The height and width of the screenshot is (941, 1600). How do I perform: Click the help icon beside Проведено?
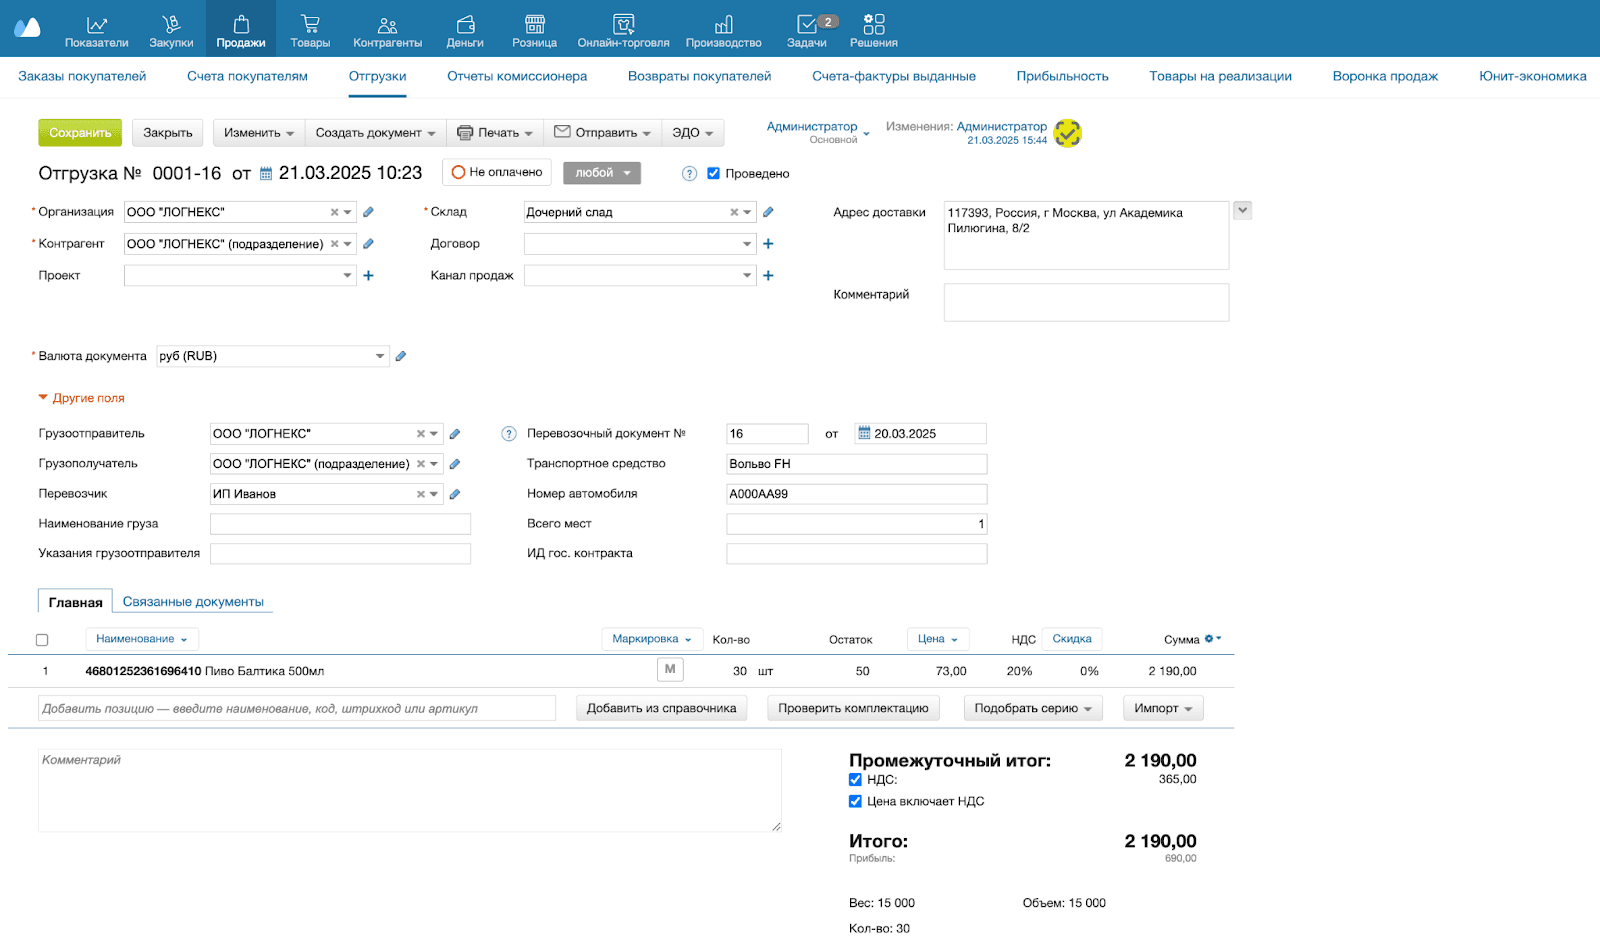tap(689, 174)
